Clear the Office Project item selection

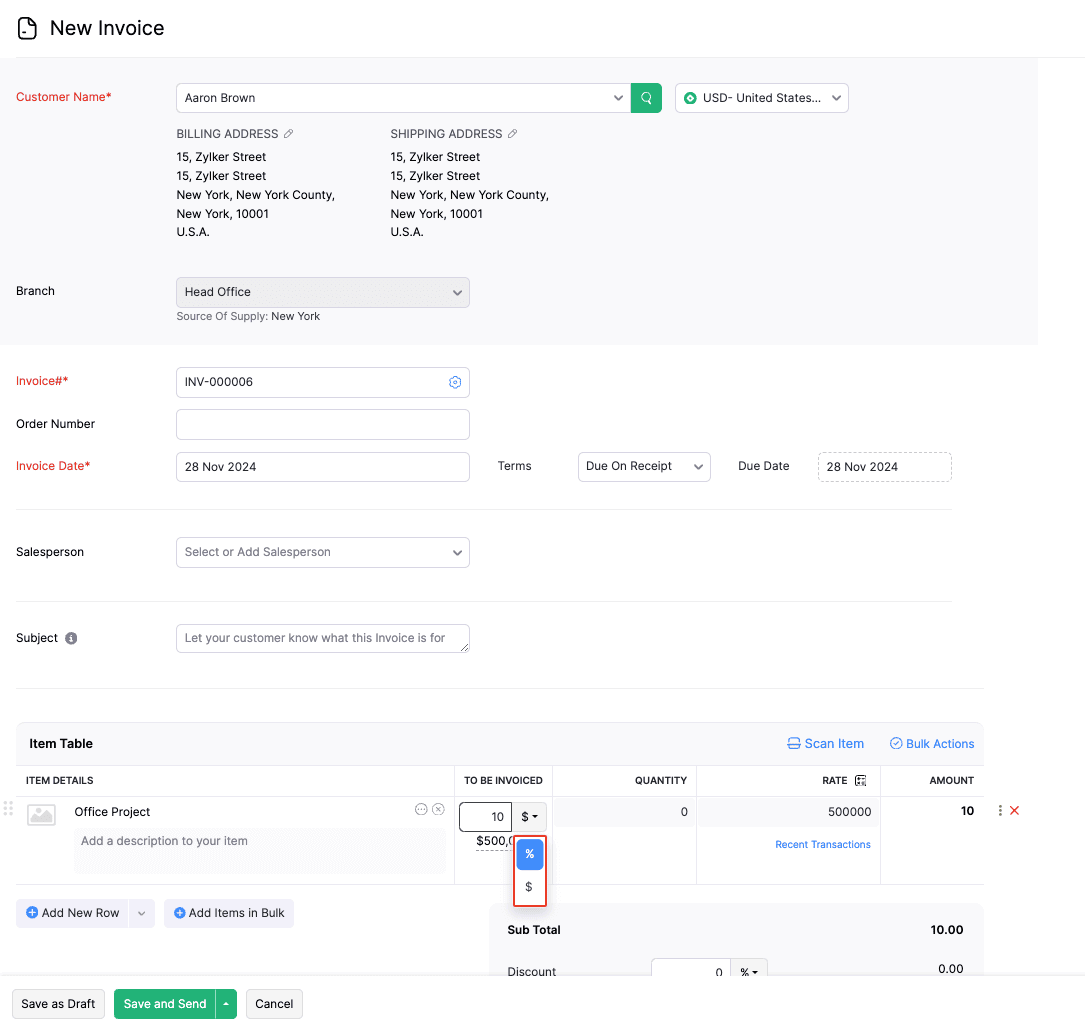[438, 809]
